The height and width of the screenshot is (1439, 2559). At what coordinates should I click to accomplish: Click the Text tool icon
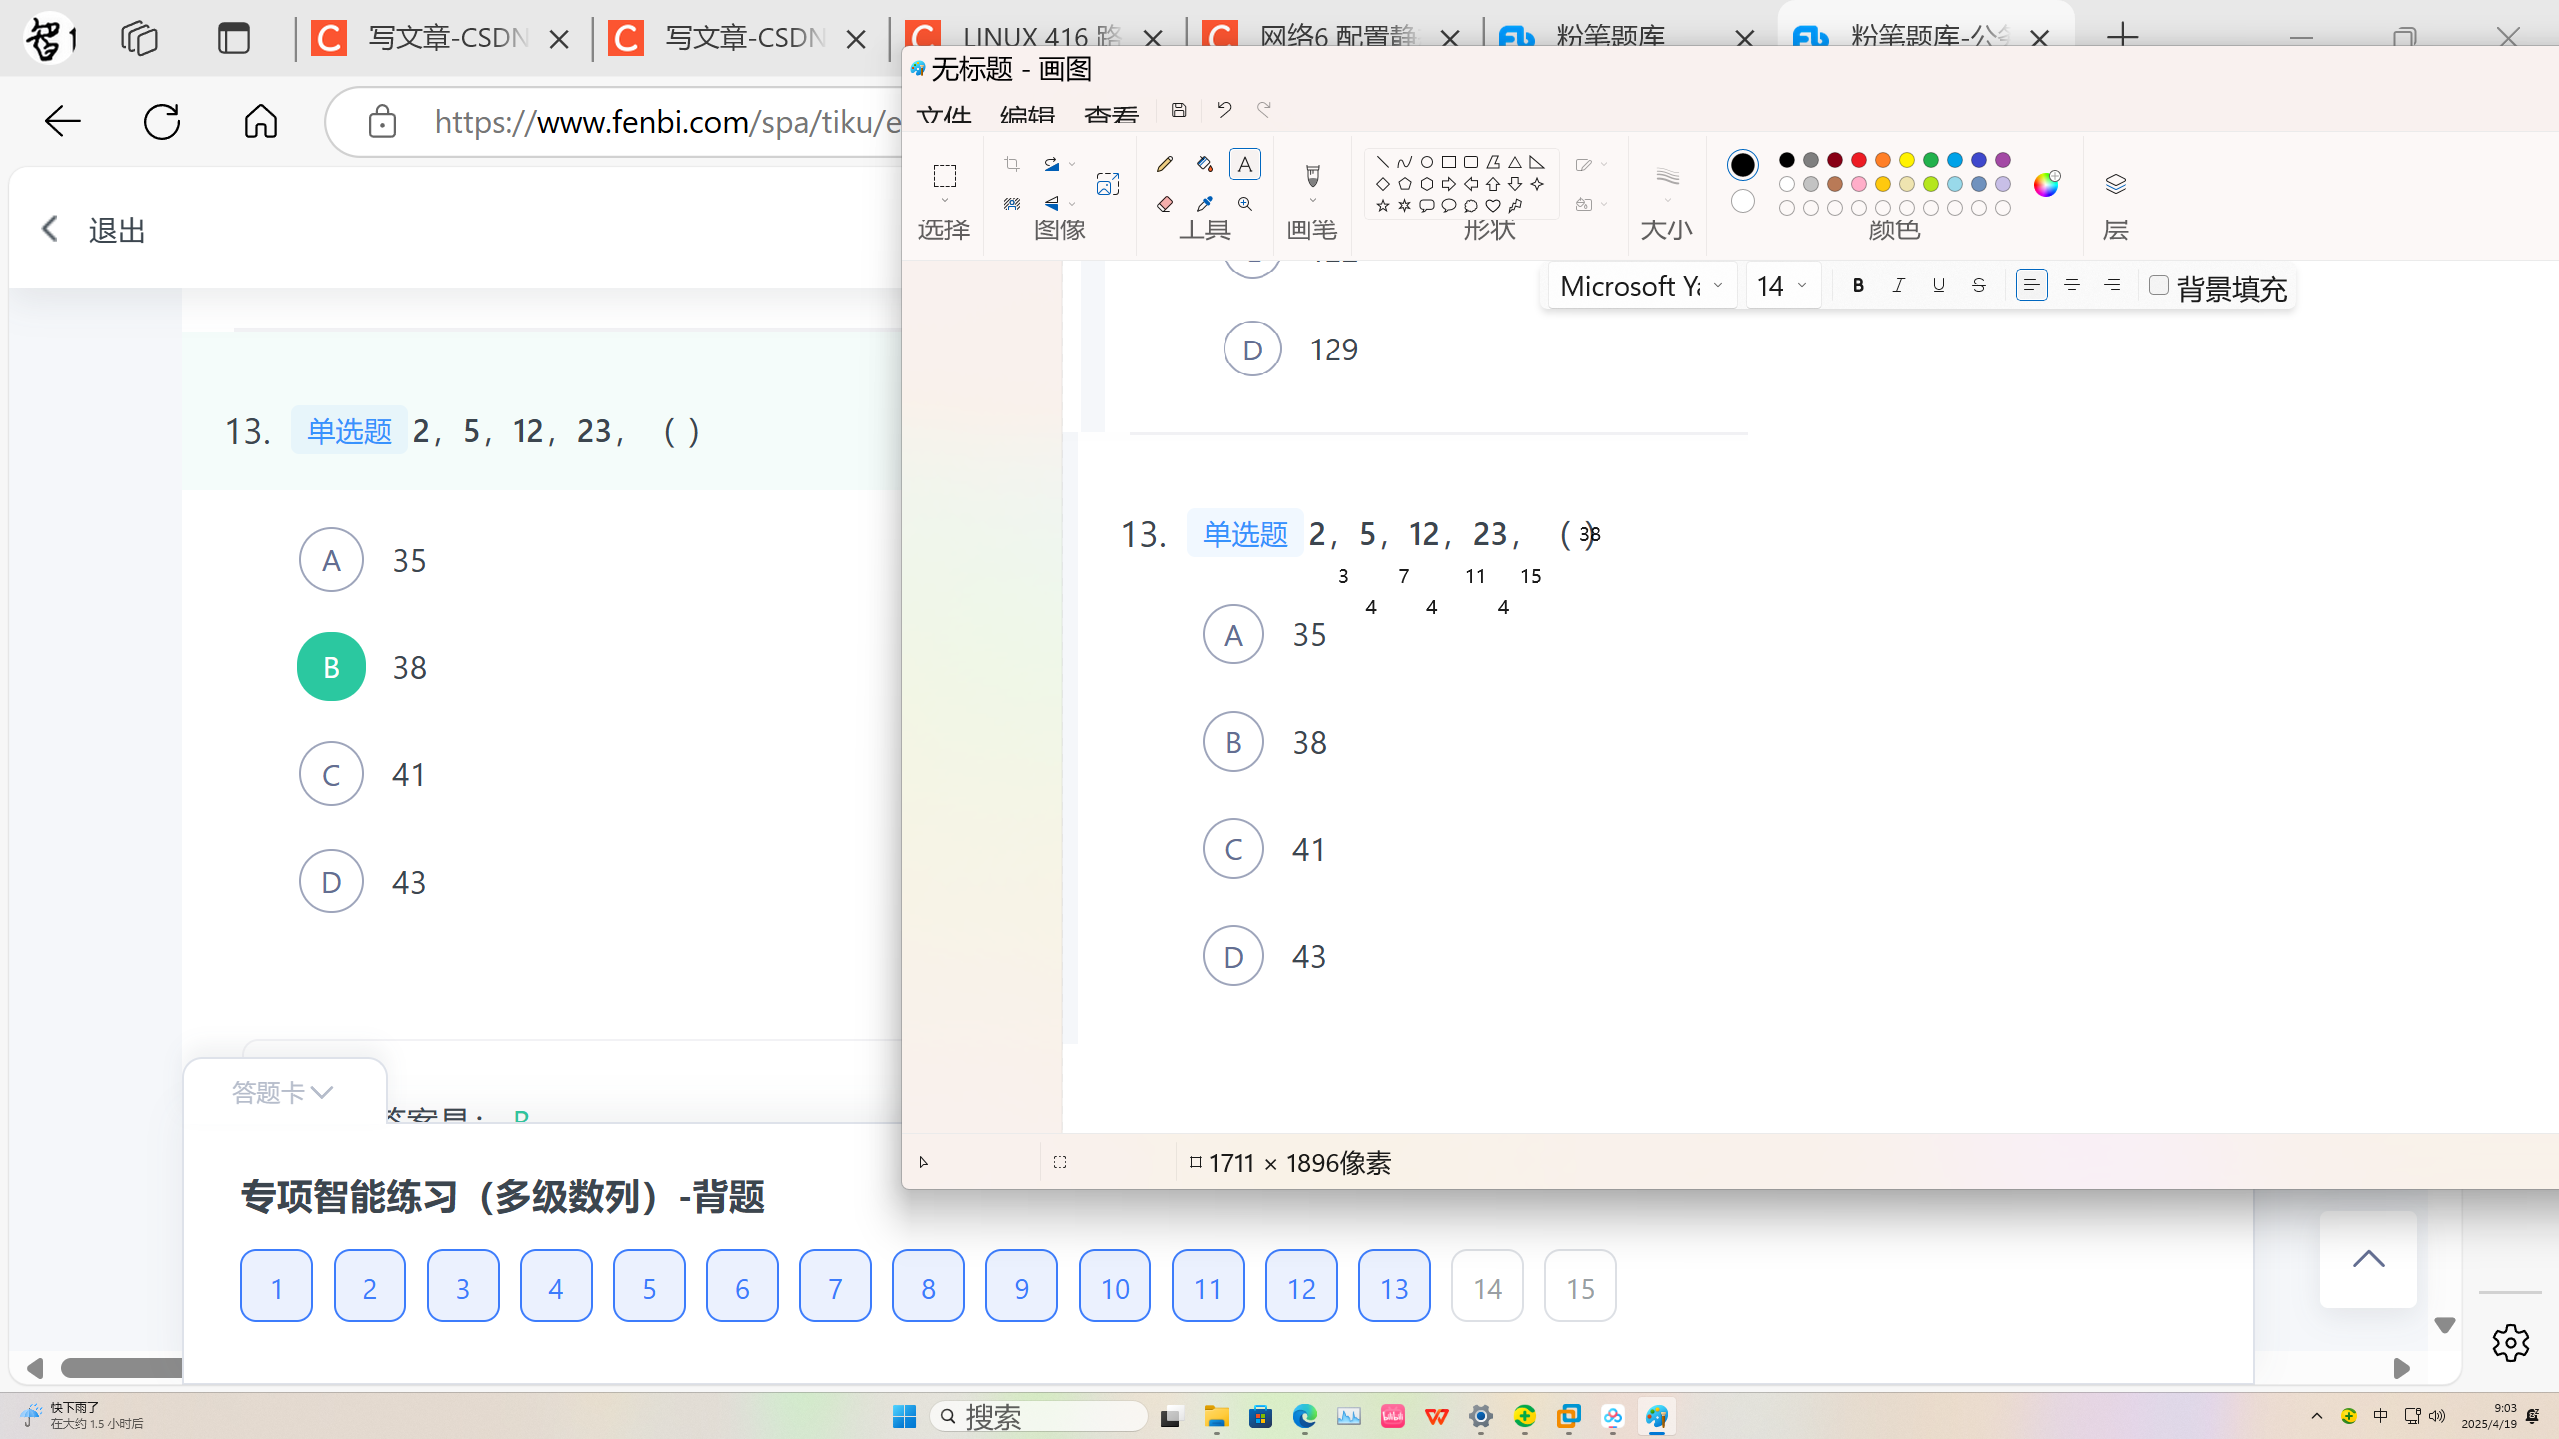pyautogui.click(x=1245, y=164)
